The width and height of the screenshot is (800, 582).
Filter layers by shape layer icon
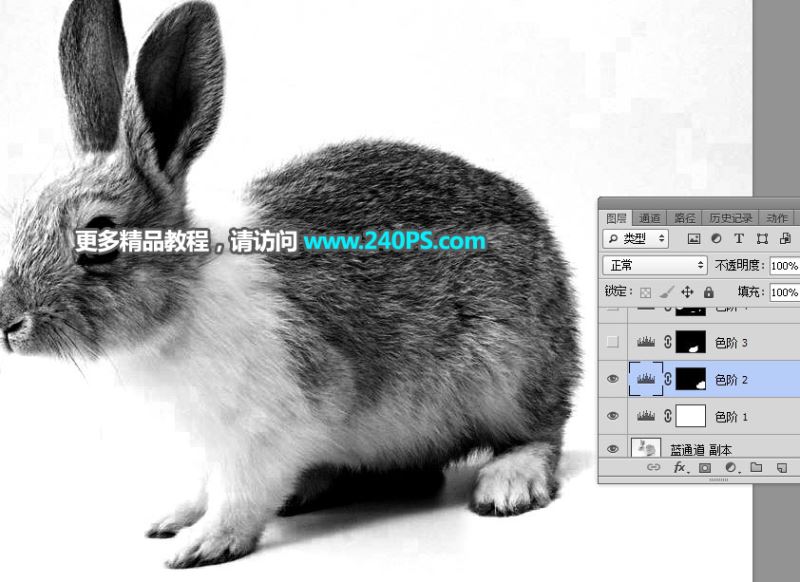(762, 239)
